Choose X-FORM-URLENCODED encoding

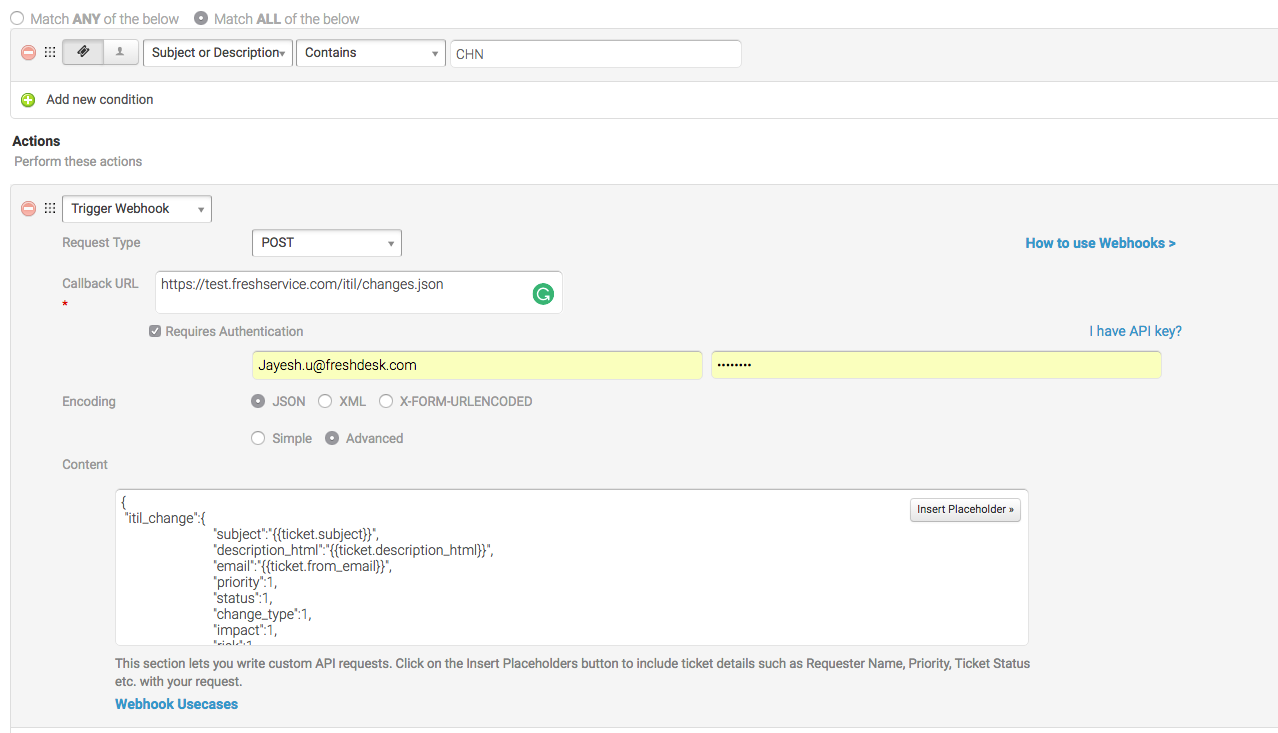(x=386, y=401)
